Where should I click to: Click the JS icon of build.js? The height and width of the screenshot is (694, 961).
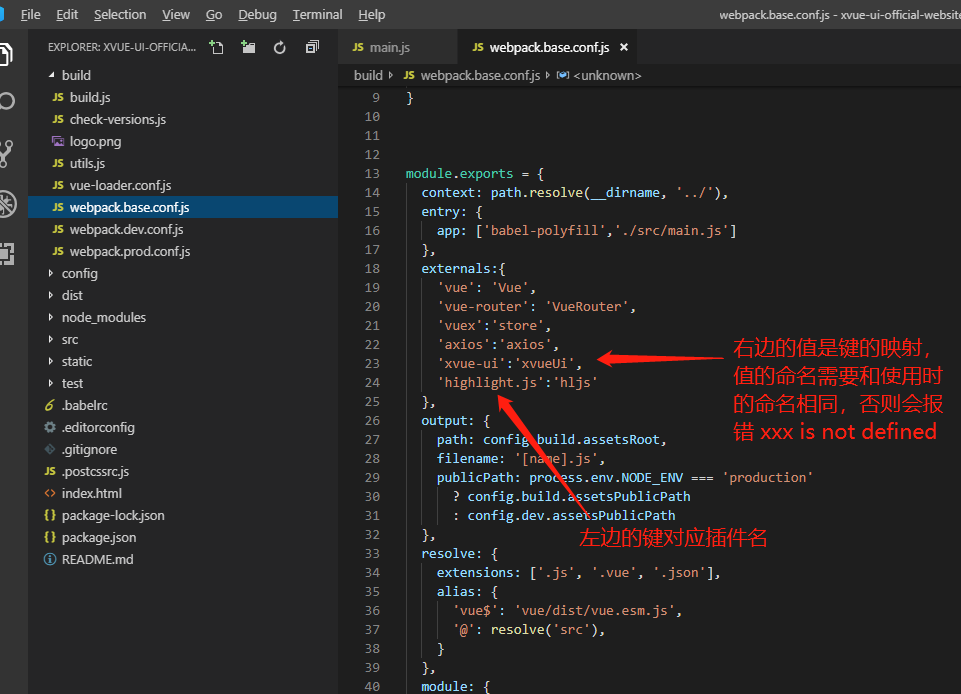(58, 97)
